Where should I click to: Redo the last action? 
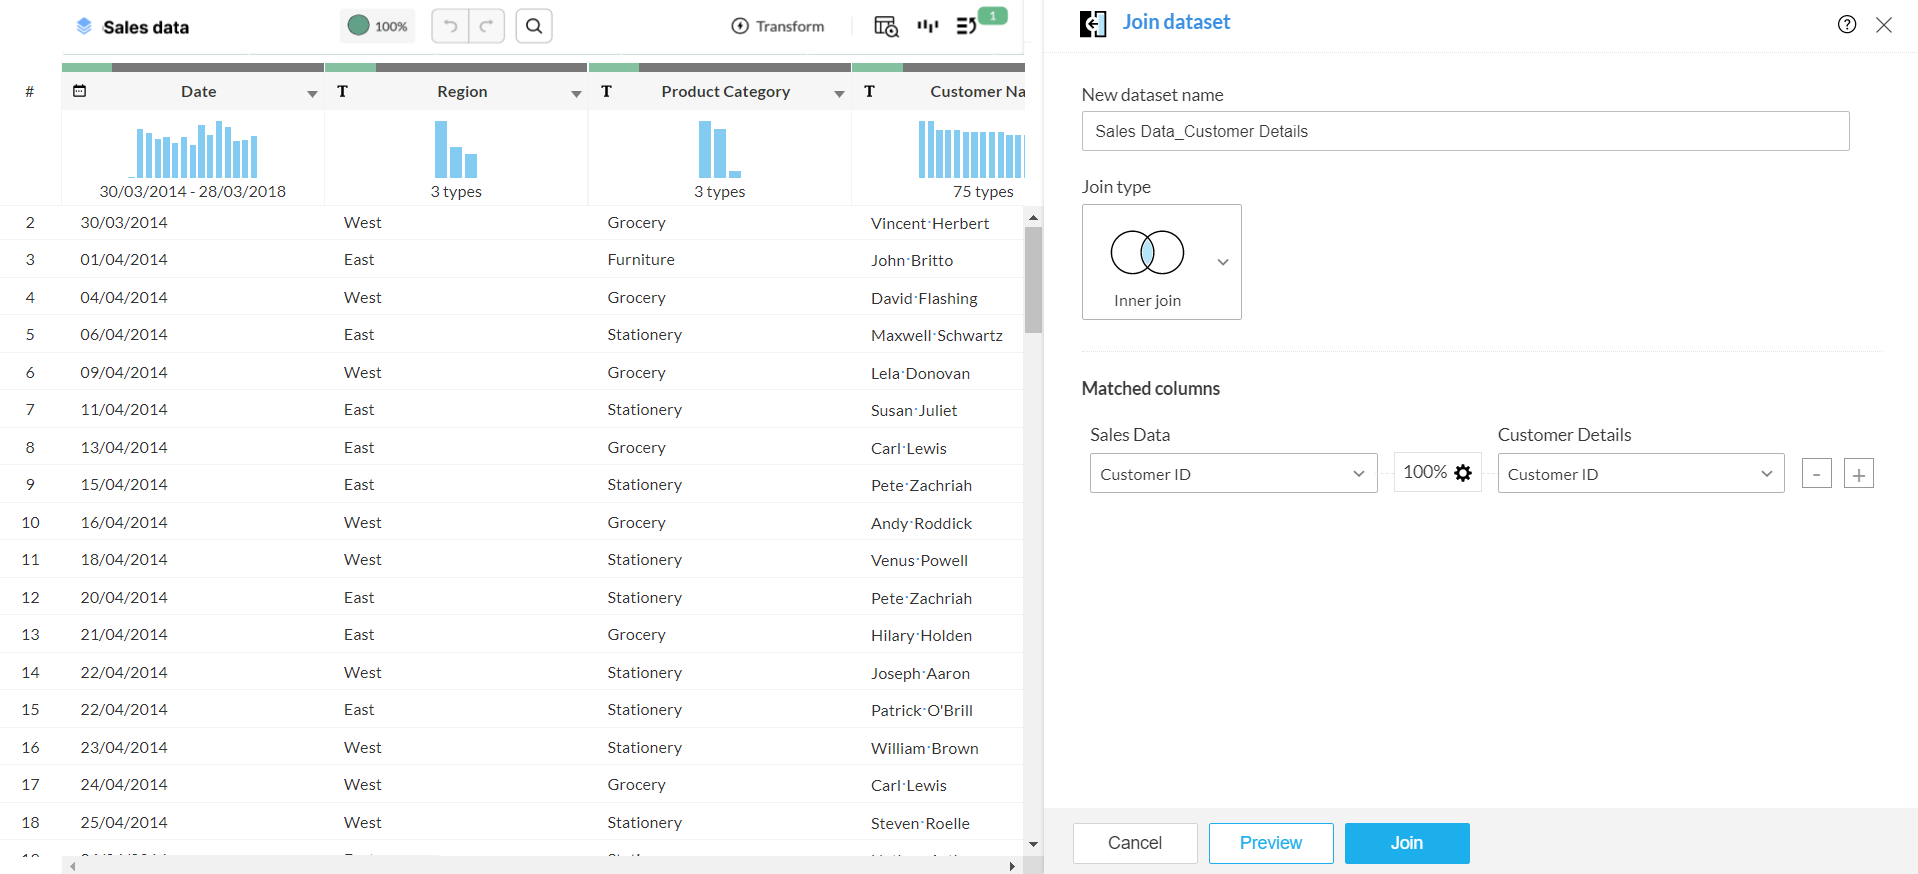486,26
